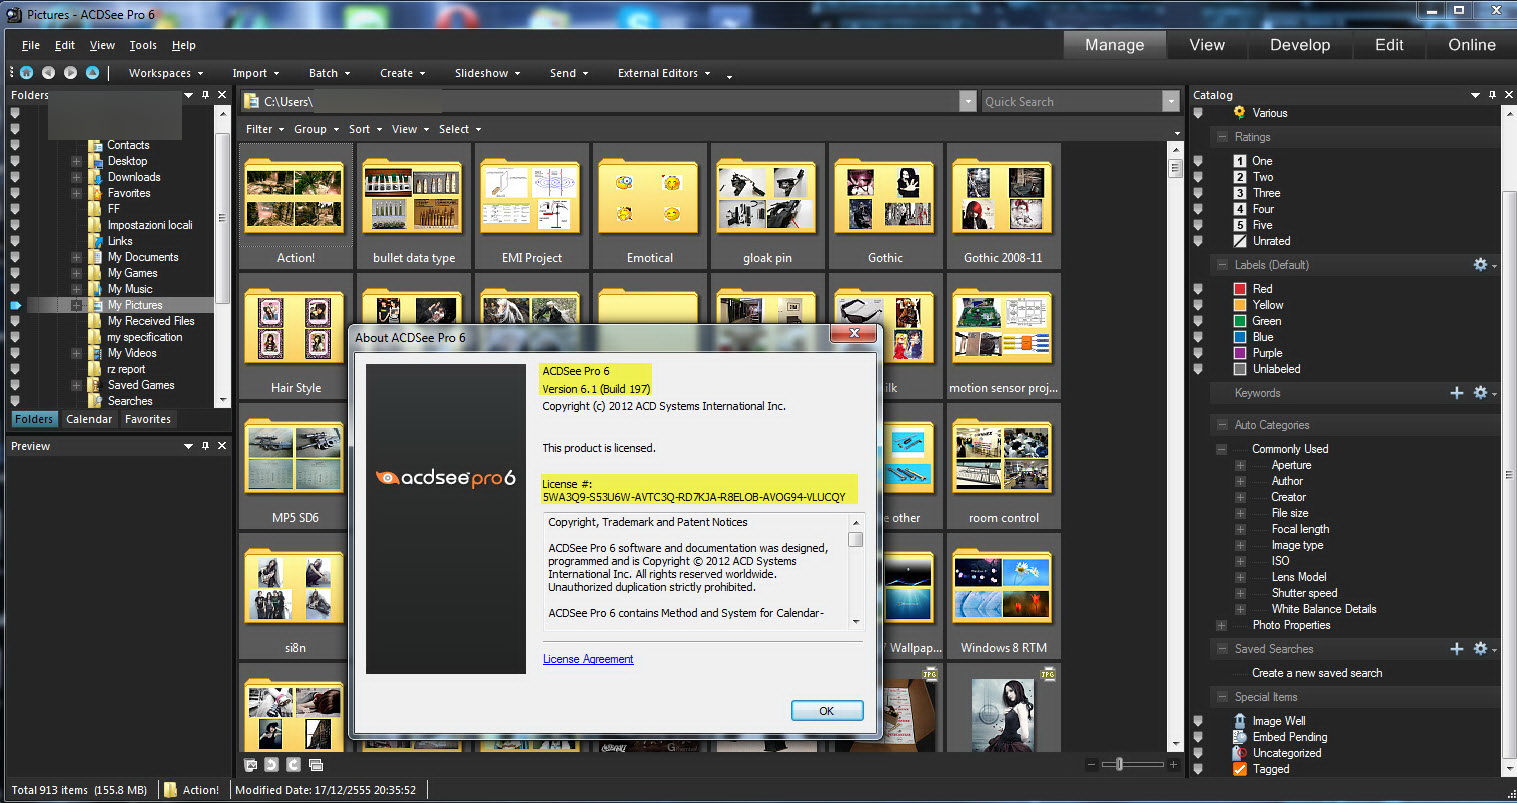Select Uncategorized in Special Items
Image resolution: width=1517 pixels, height=803 pixels.
[1278, 753]
